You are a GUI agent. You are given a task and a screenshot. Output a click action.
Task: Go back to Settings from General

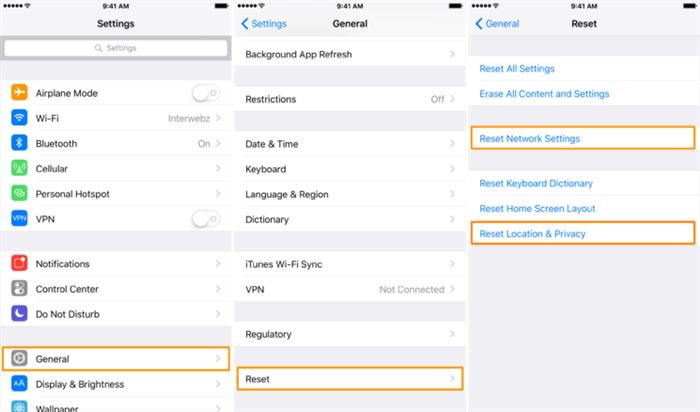tap(264, 24)
